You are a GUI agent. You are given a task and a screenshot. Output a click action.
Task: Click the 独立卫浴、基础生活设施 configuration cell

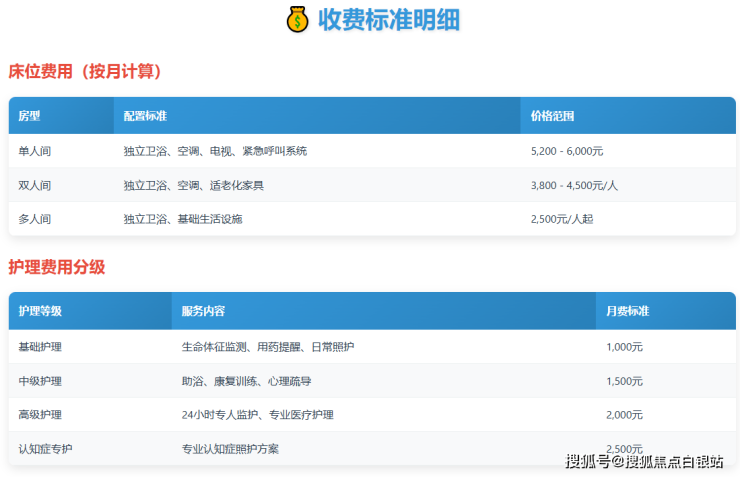183,219
